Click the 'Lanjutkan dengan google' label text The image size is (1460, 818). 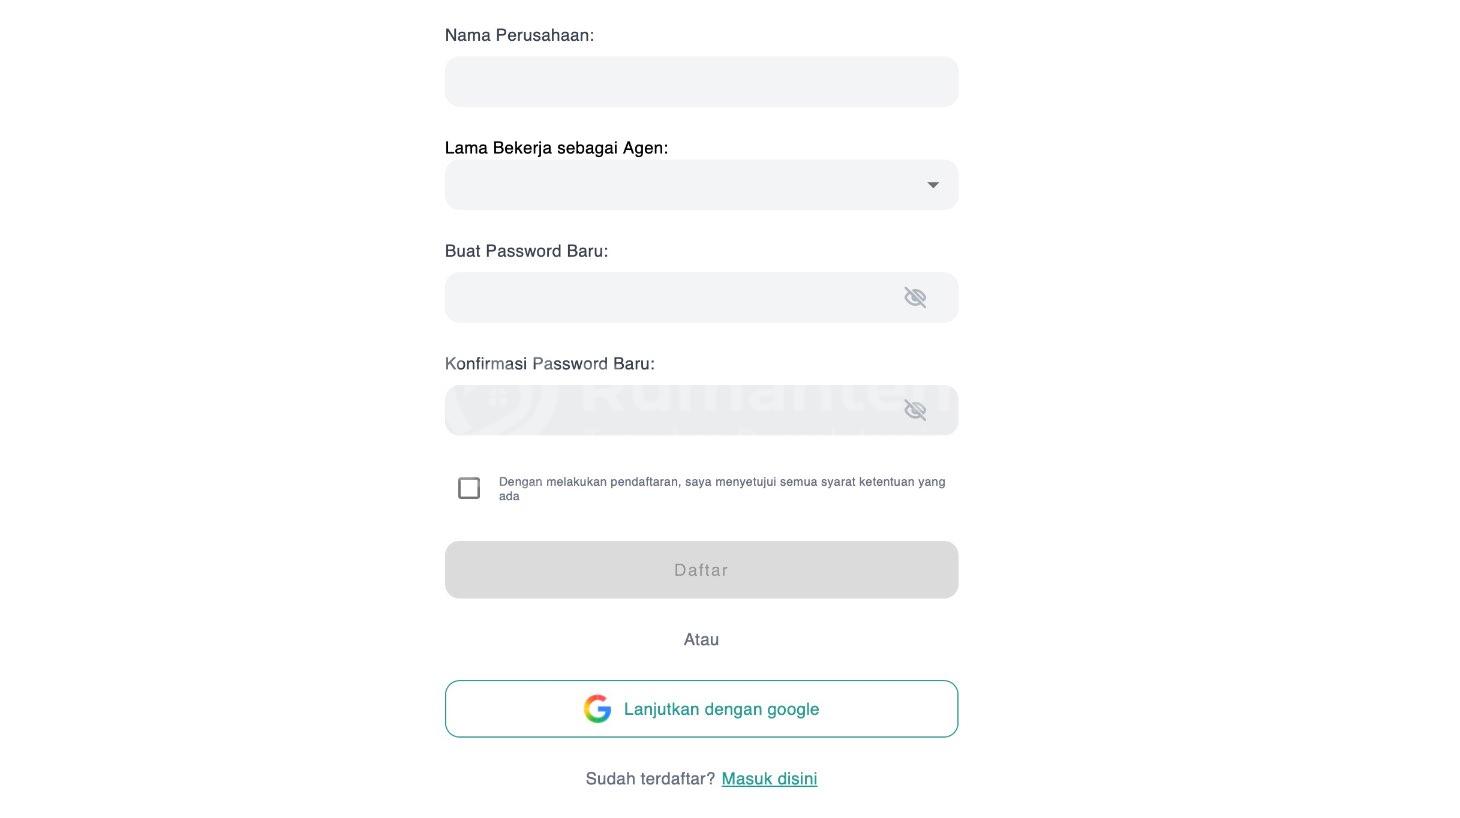721,709
